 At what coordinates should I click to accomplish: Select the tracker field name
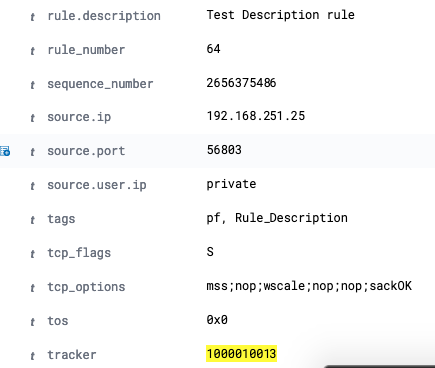(72, 355)
